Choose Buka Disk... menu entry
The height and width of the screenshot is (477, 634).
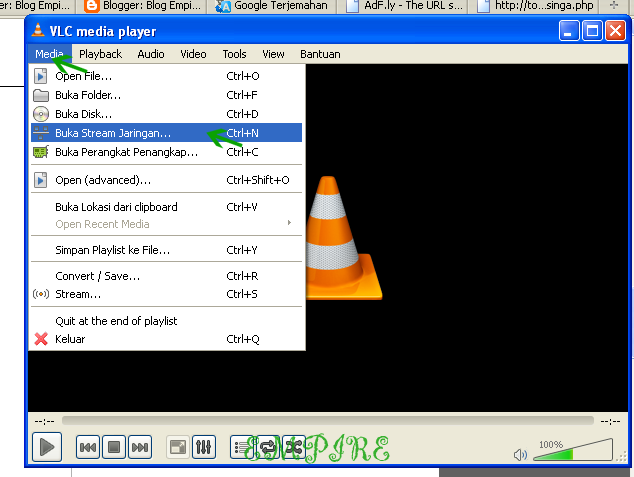point(166,114)
